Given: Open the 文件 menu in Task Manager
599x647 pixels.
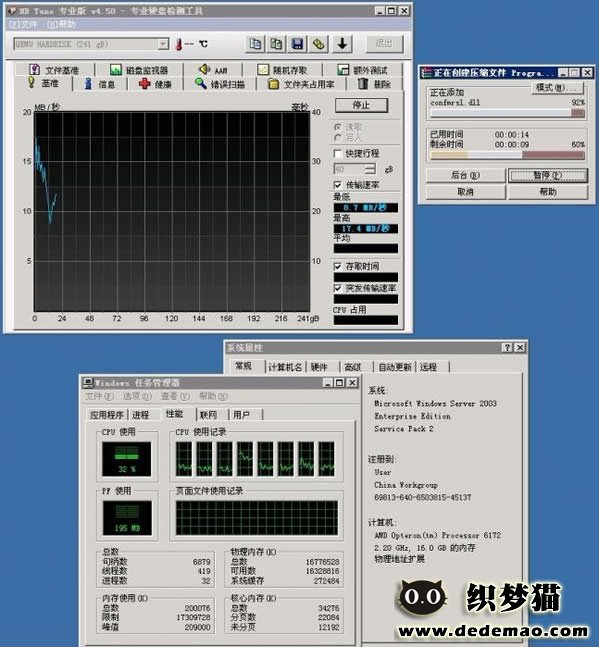Looking at the screenshot, I should (x=99, y=396).
